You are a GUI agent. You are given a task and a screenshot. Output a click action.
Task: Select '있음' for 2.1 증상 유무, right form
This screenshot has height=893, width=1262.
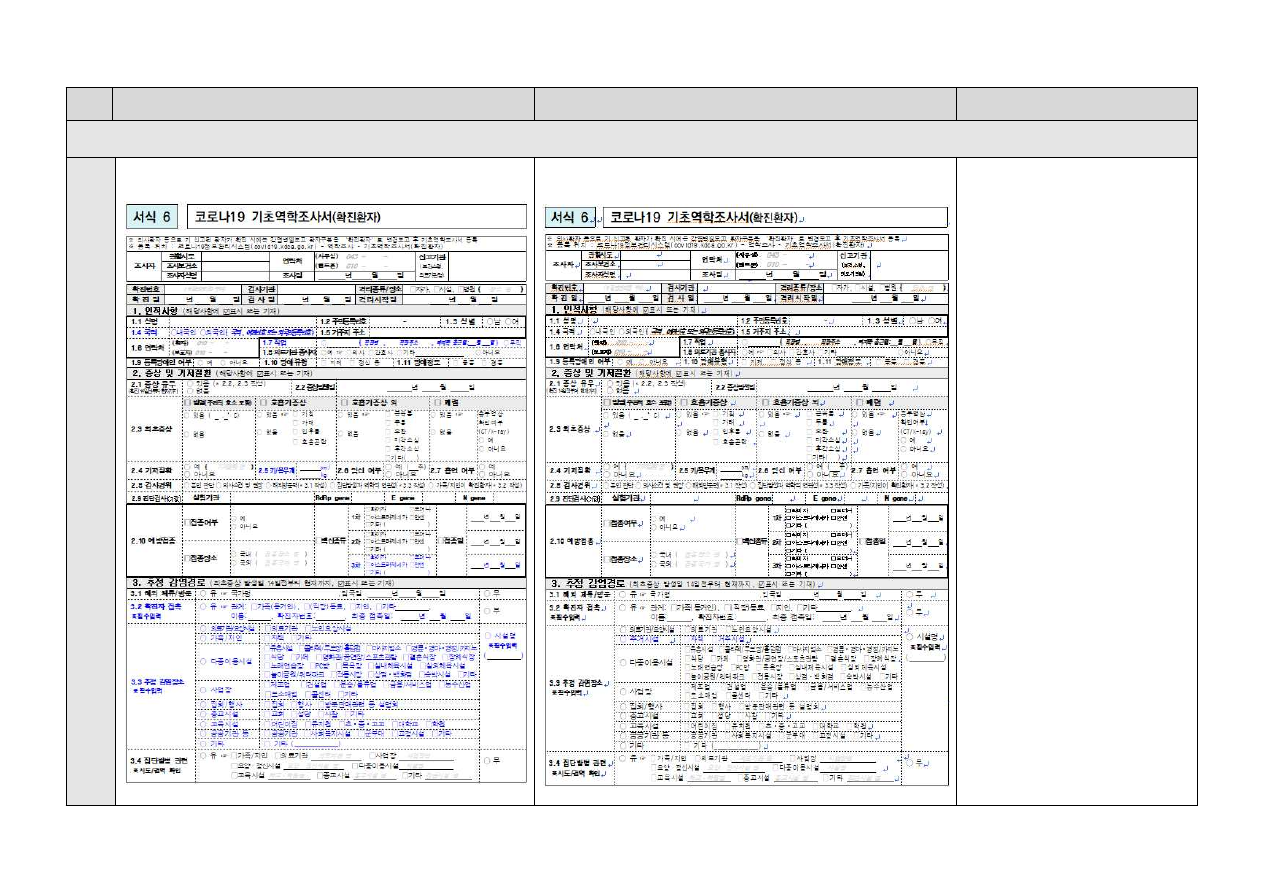tap(610, 384)
